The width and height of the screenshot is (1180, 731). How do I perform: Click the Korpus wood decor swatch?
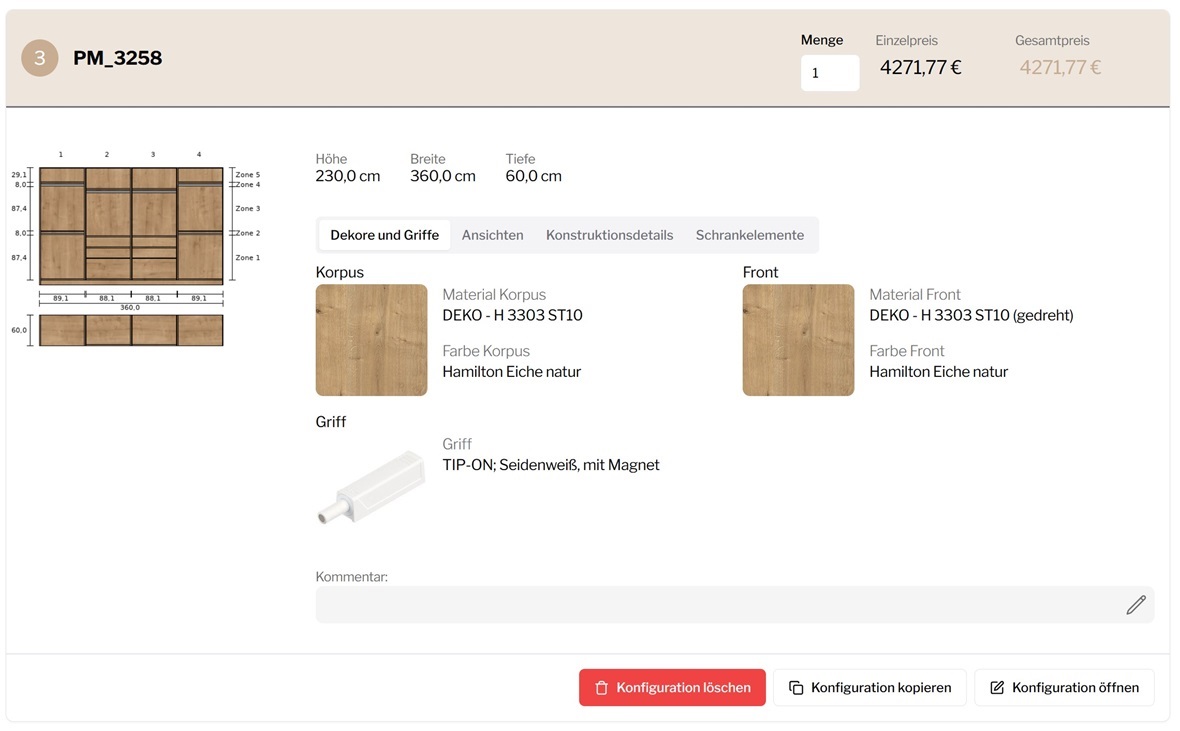pos(371,340)
